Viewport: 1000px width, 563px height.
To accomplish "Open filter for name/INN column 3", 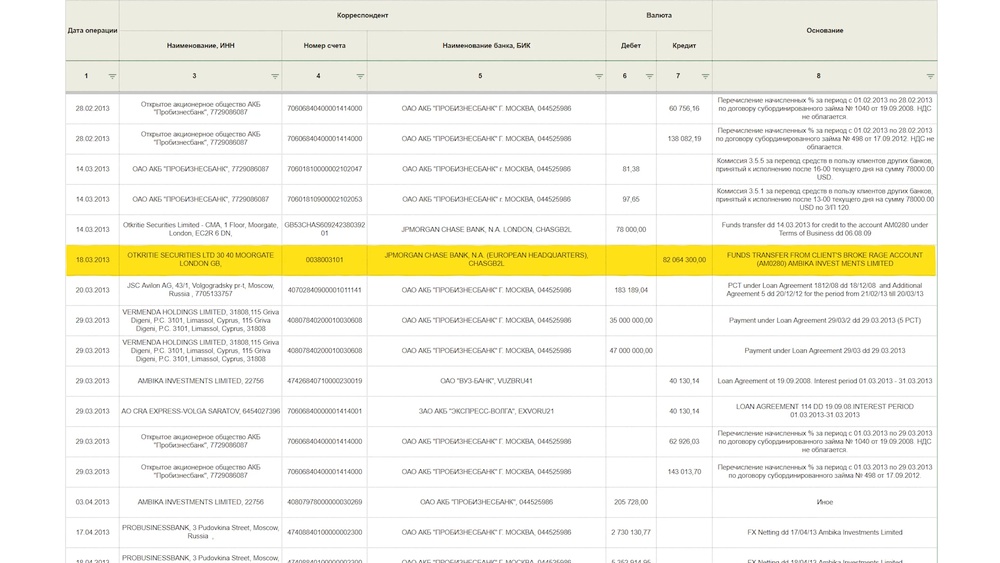I will [x=274, y=76].
